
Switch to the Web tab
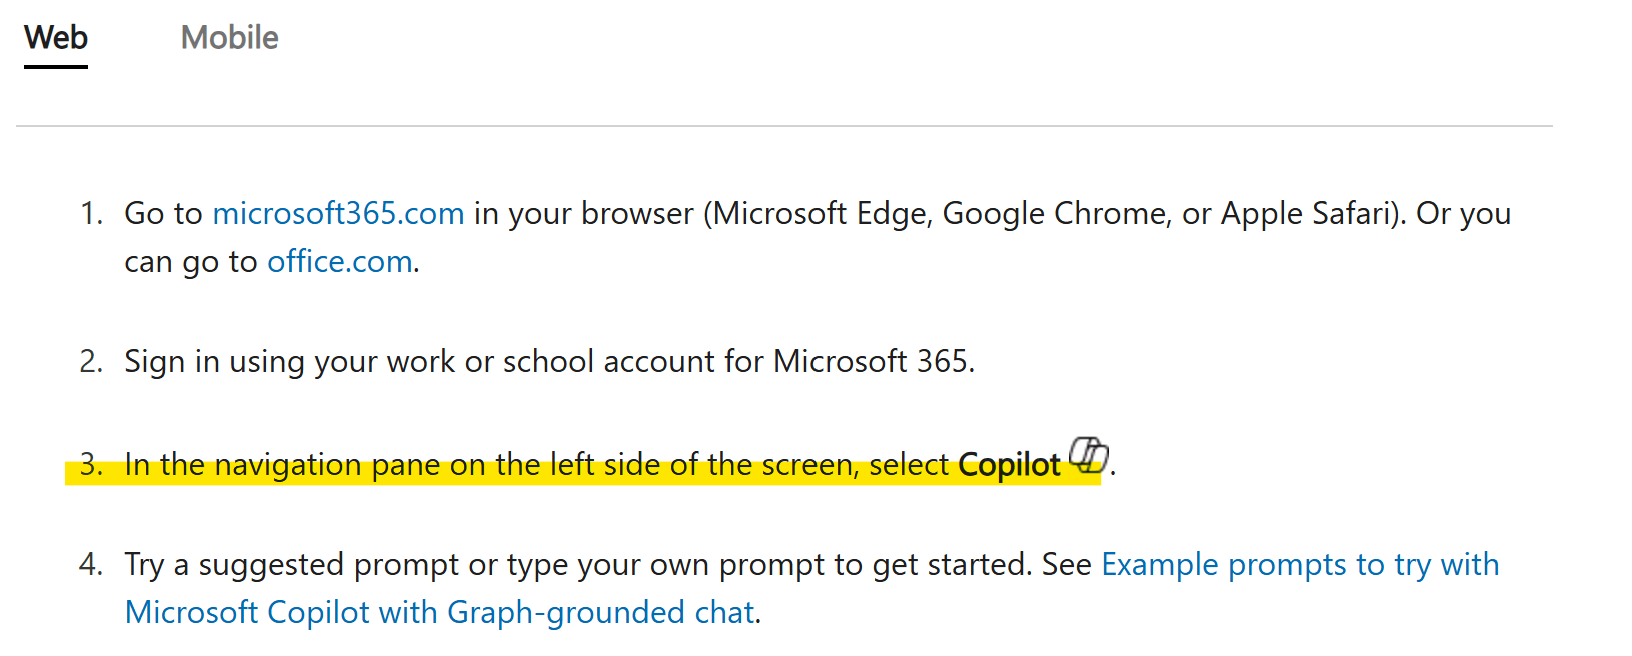tap(56, 38)
